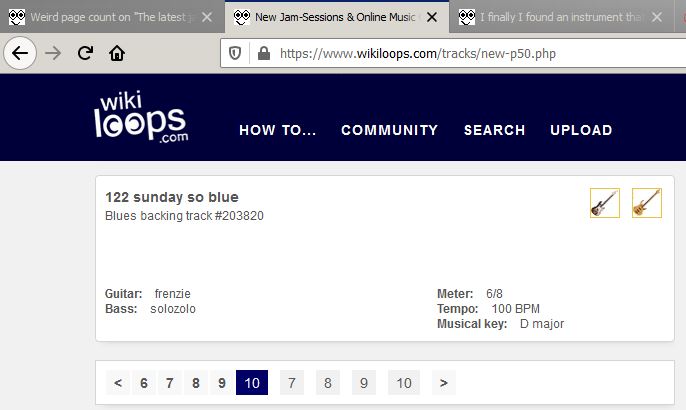Click the electric guitar instrument icon

click(604, 203)
